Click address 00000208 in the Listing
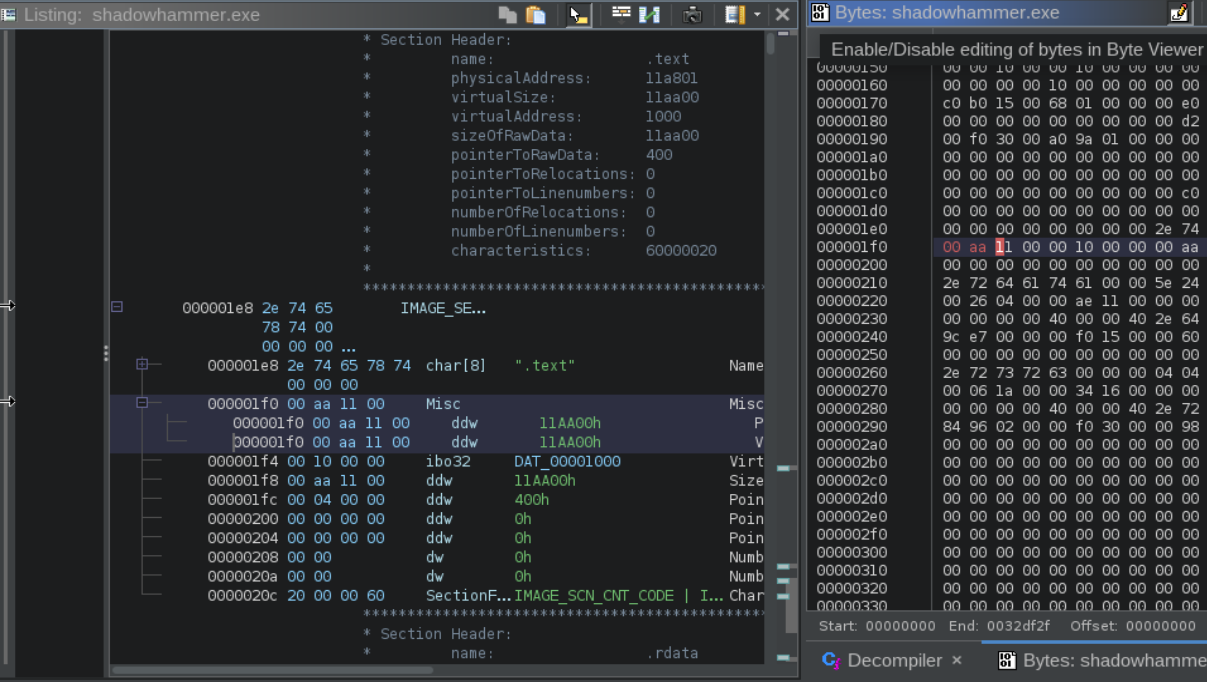This screenshot has height=682, width=1207. 241,557
